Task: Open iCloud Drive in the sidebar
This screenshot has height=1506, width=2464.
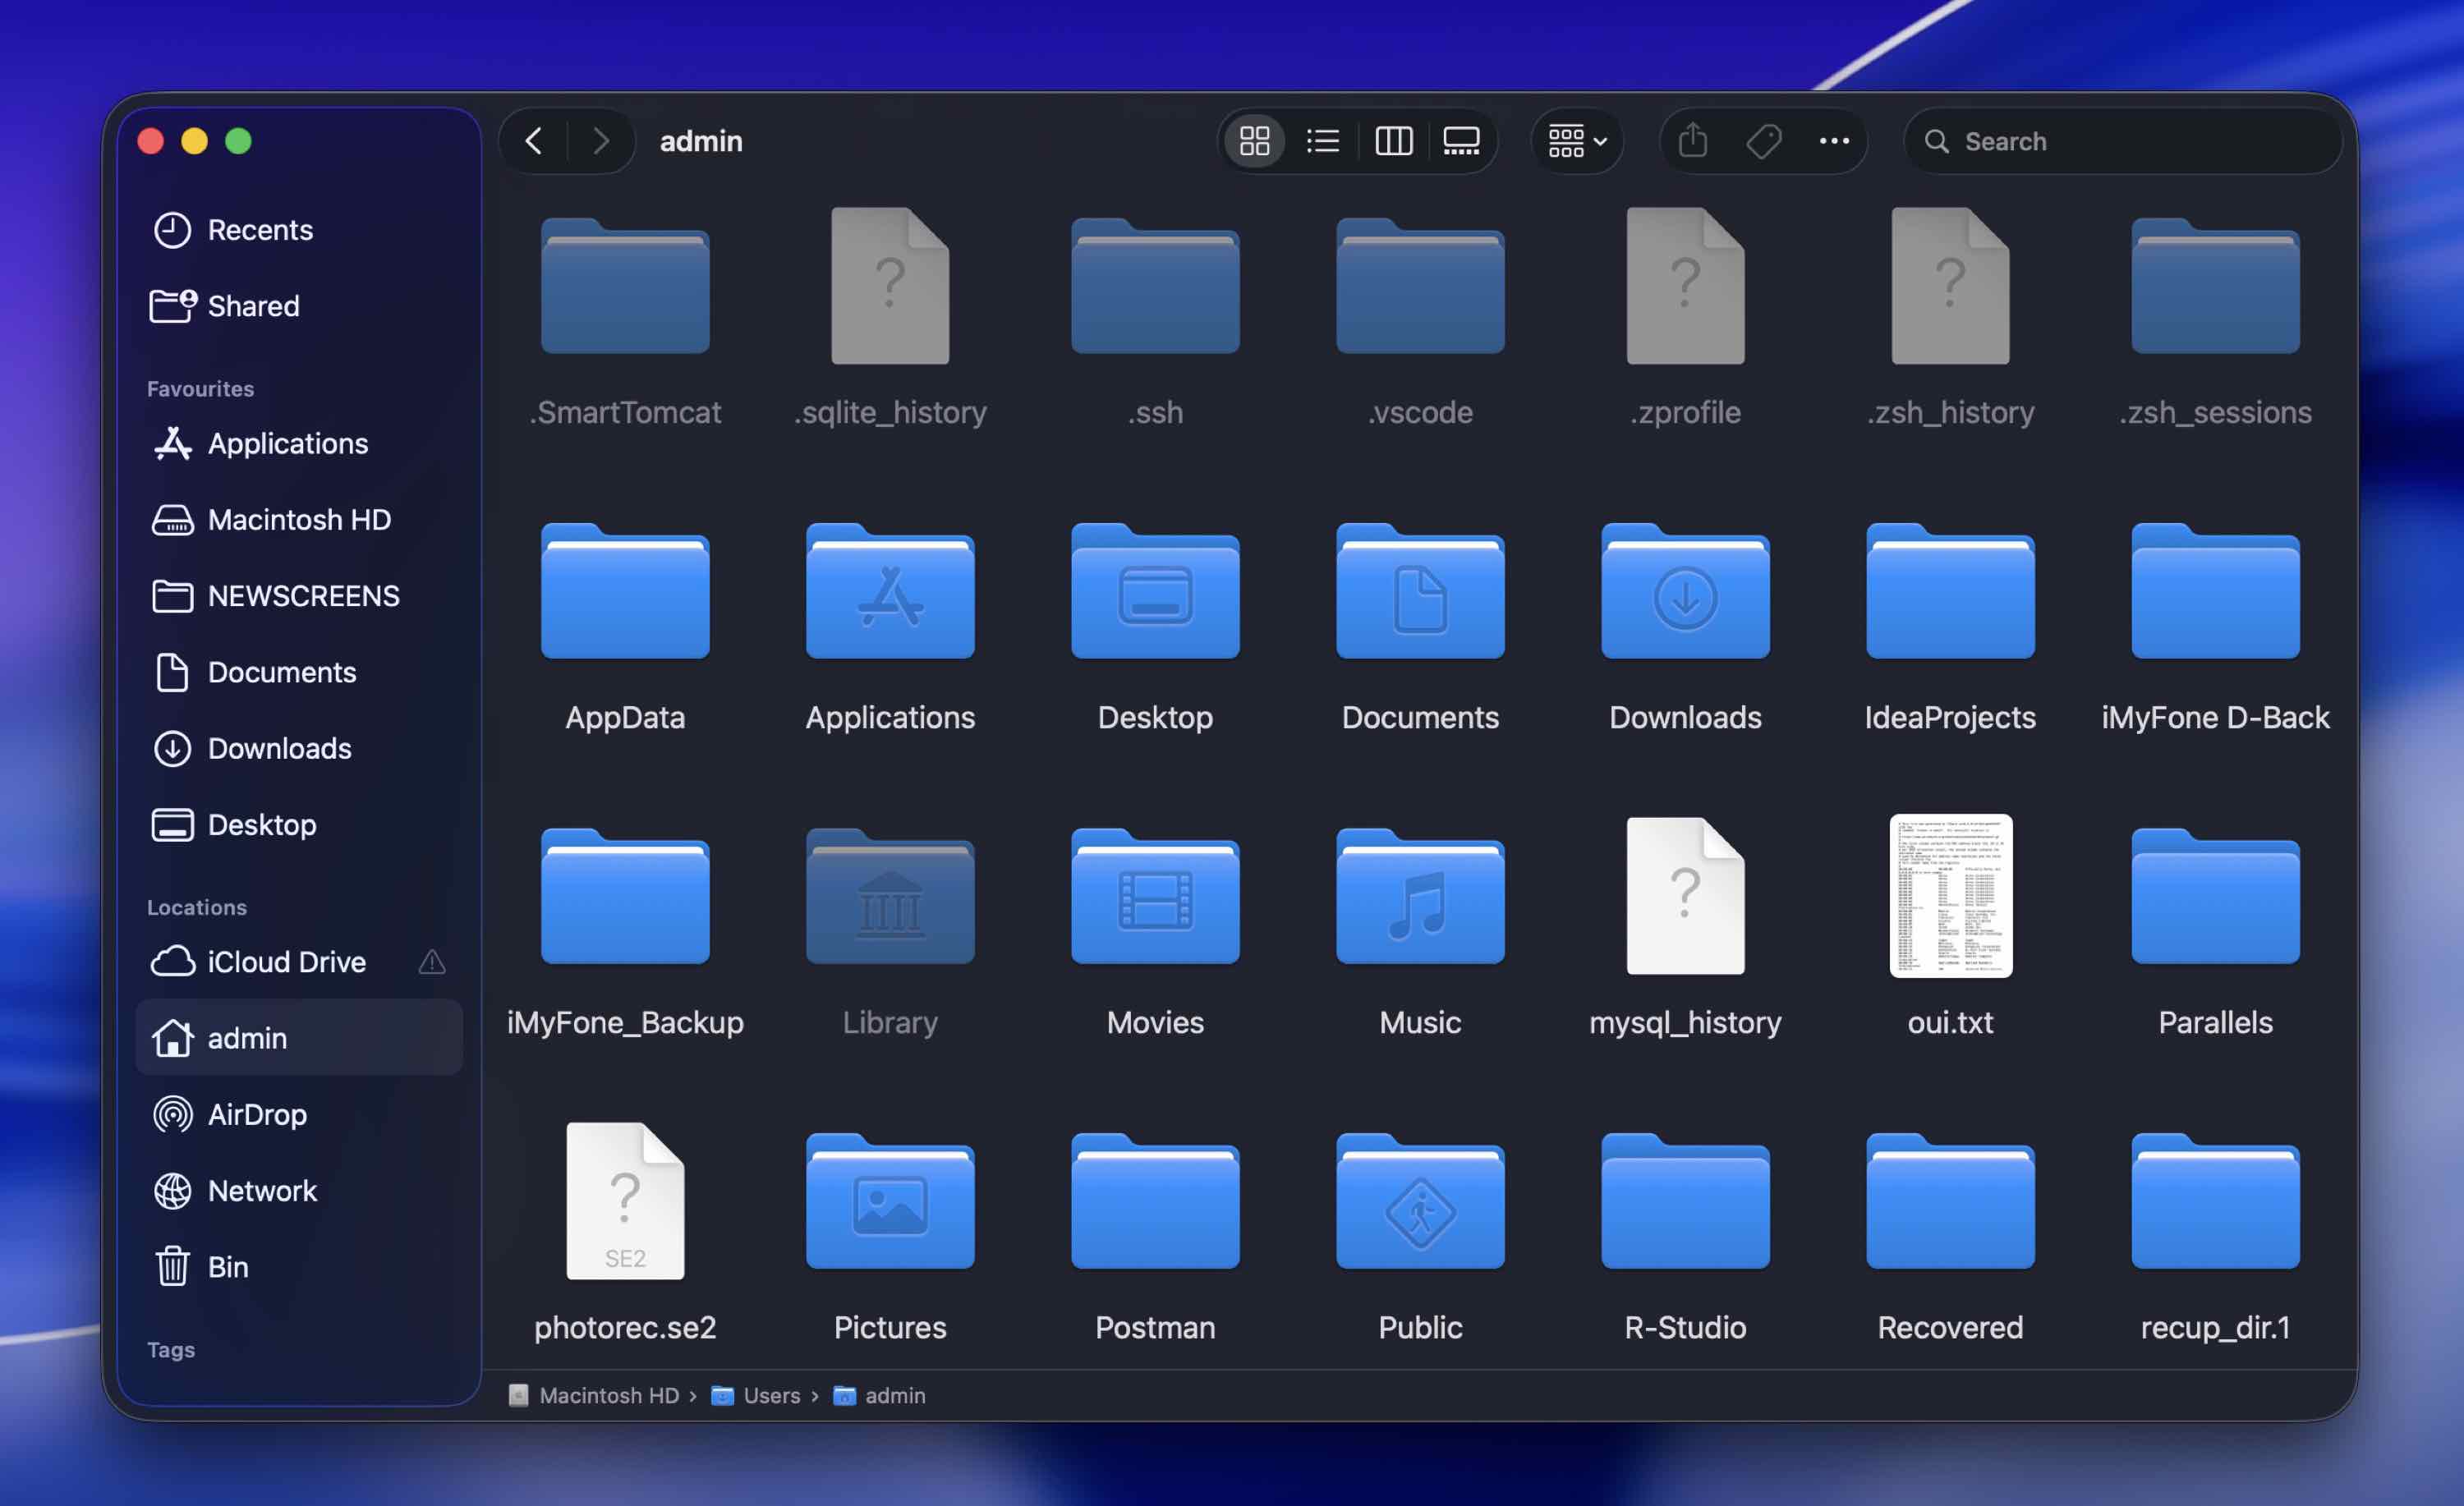Action: click(298, 962)
